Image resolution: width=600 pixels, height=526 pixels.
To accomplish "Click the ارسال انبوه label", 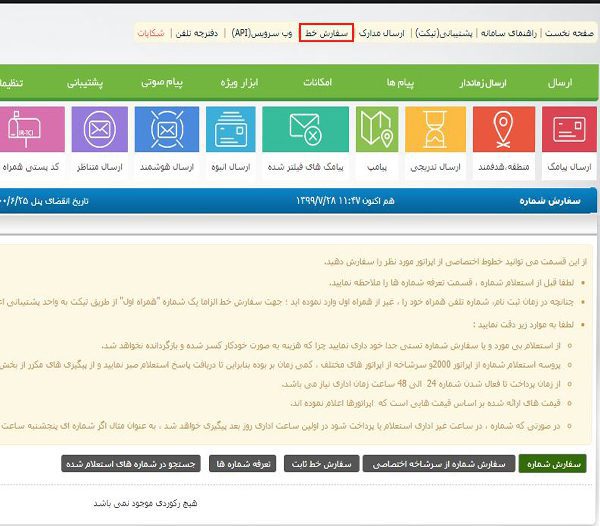I will tap(230, 167).
